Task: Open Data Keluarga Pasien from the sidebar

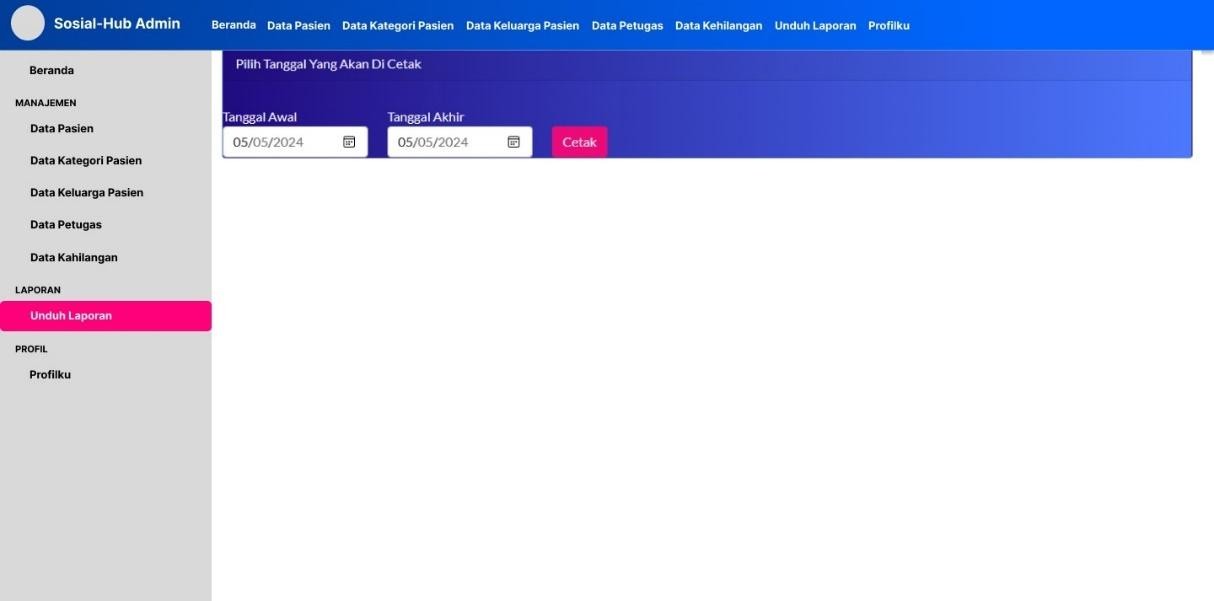Action: tap(87, 193)
